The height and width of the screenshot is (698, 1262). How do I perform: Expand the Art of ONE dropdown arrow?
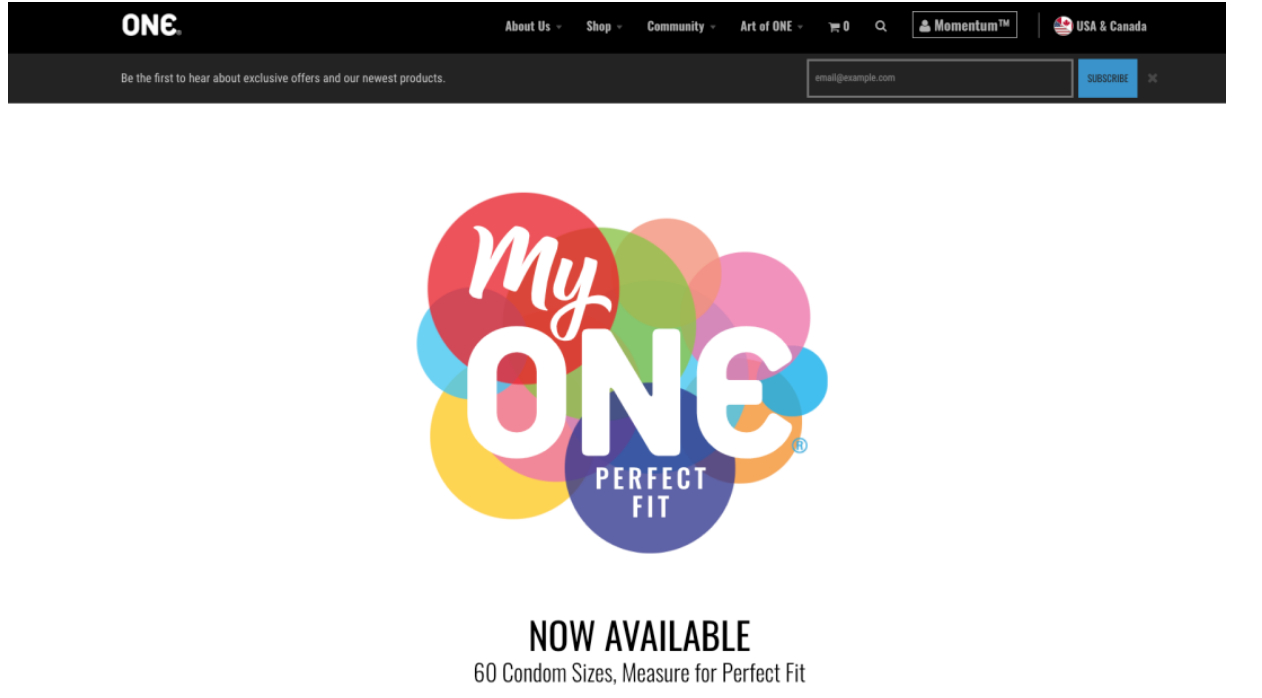click(x=800, y=27)
